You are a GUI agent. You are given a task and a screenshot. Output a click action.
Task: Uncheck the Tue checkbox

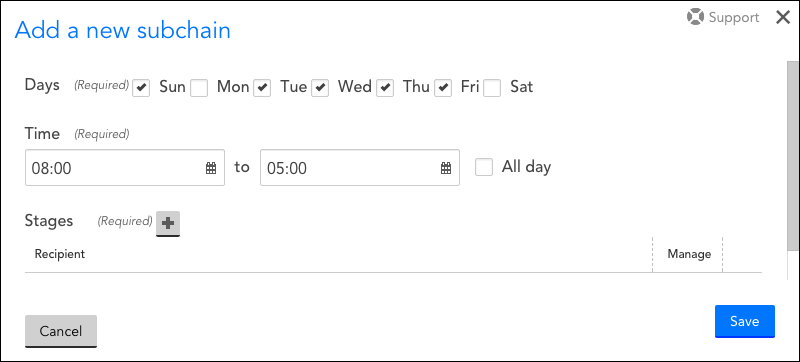click(x=262, y=88)
